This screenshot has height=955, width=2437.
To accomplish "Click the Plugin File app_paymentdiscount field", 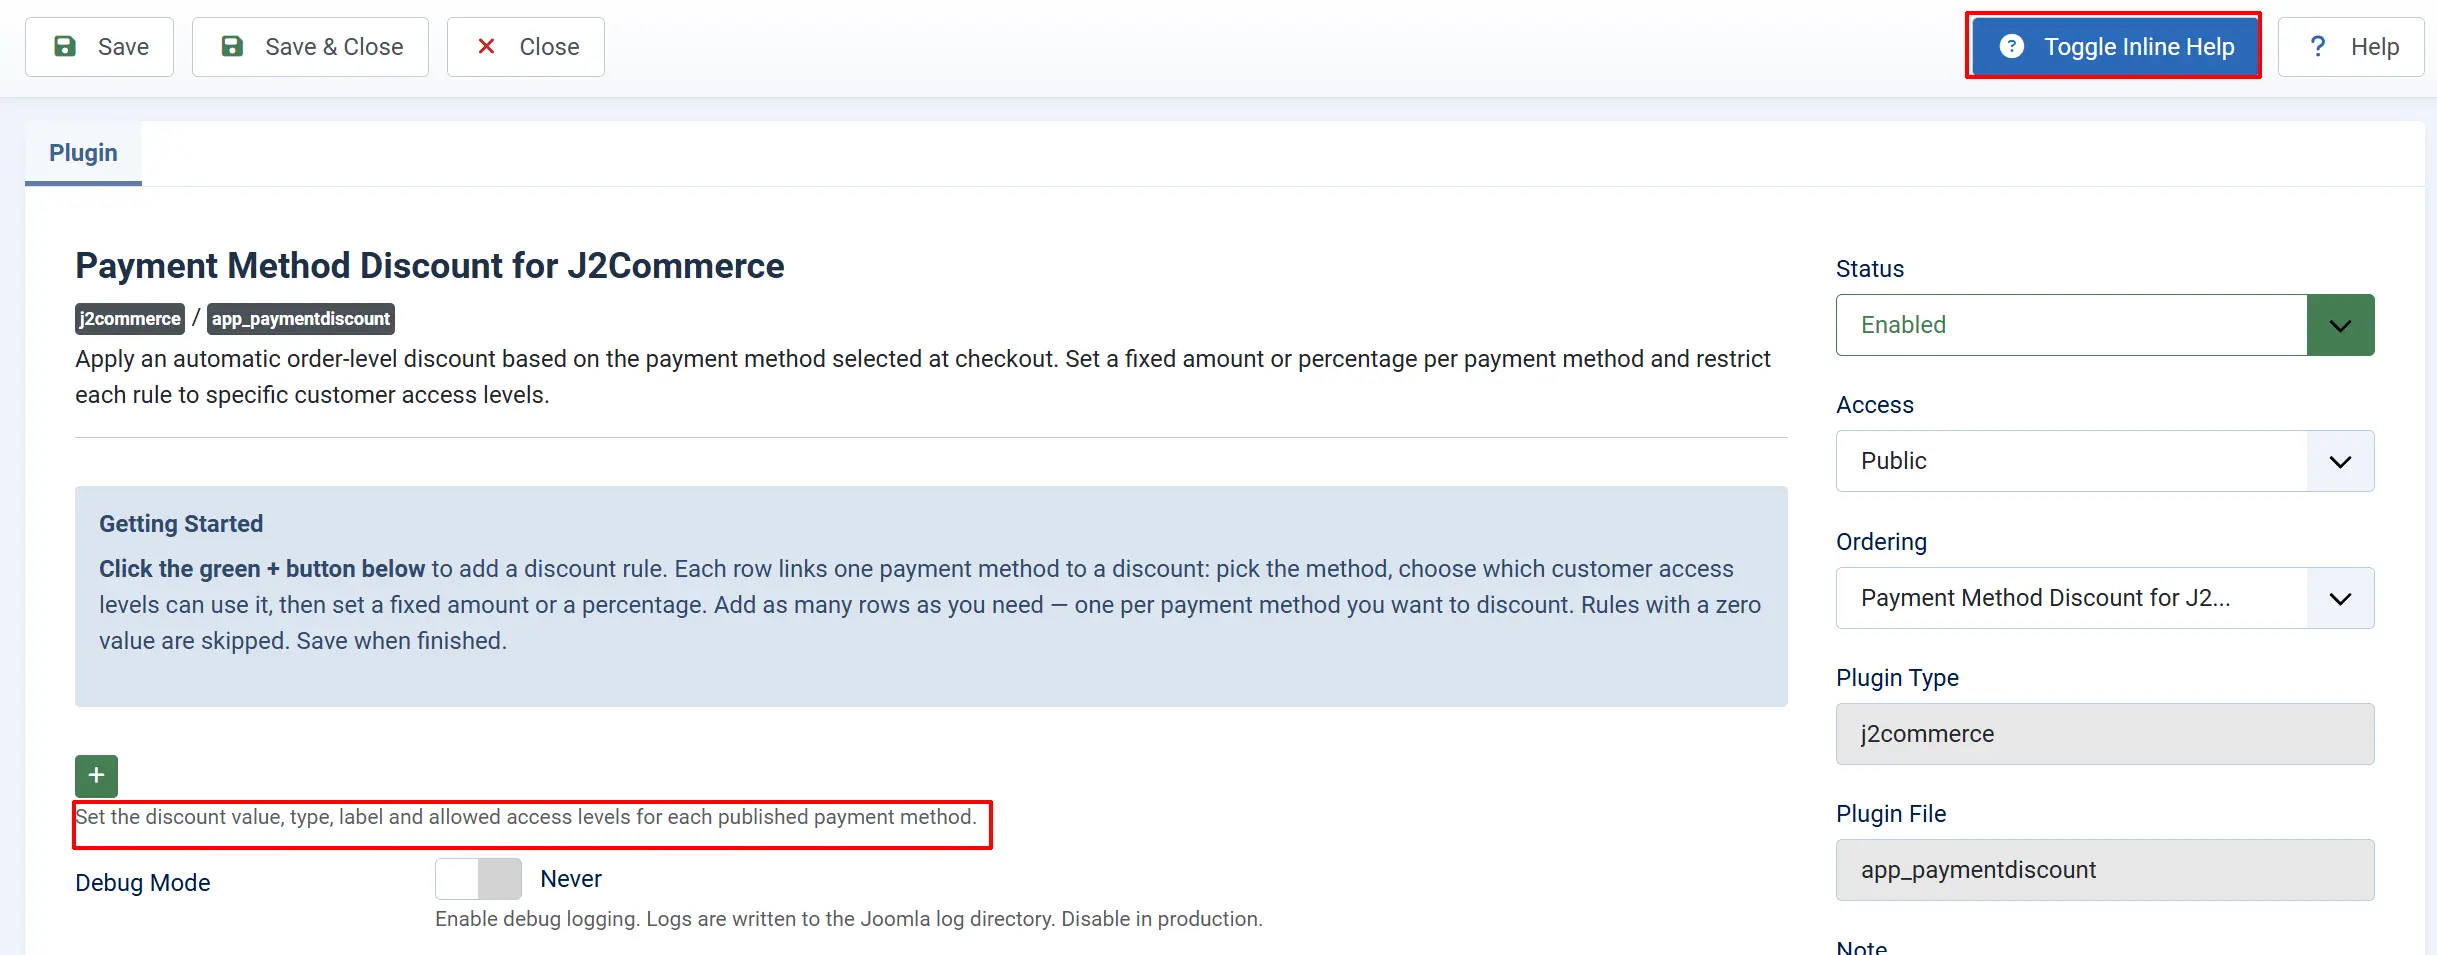I will click(2105, 870).
